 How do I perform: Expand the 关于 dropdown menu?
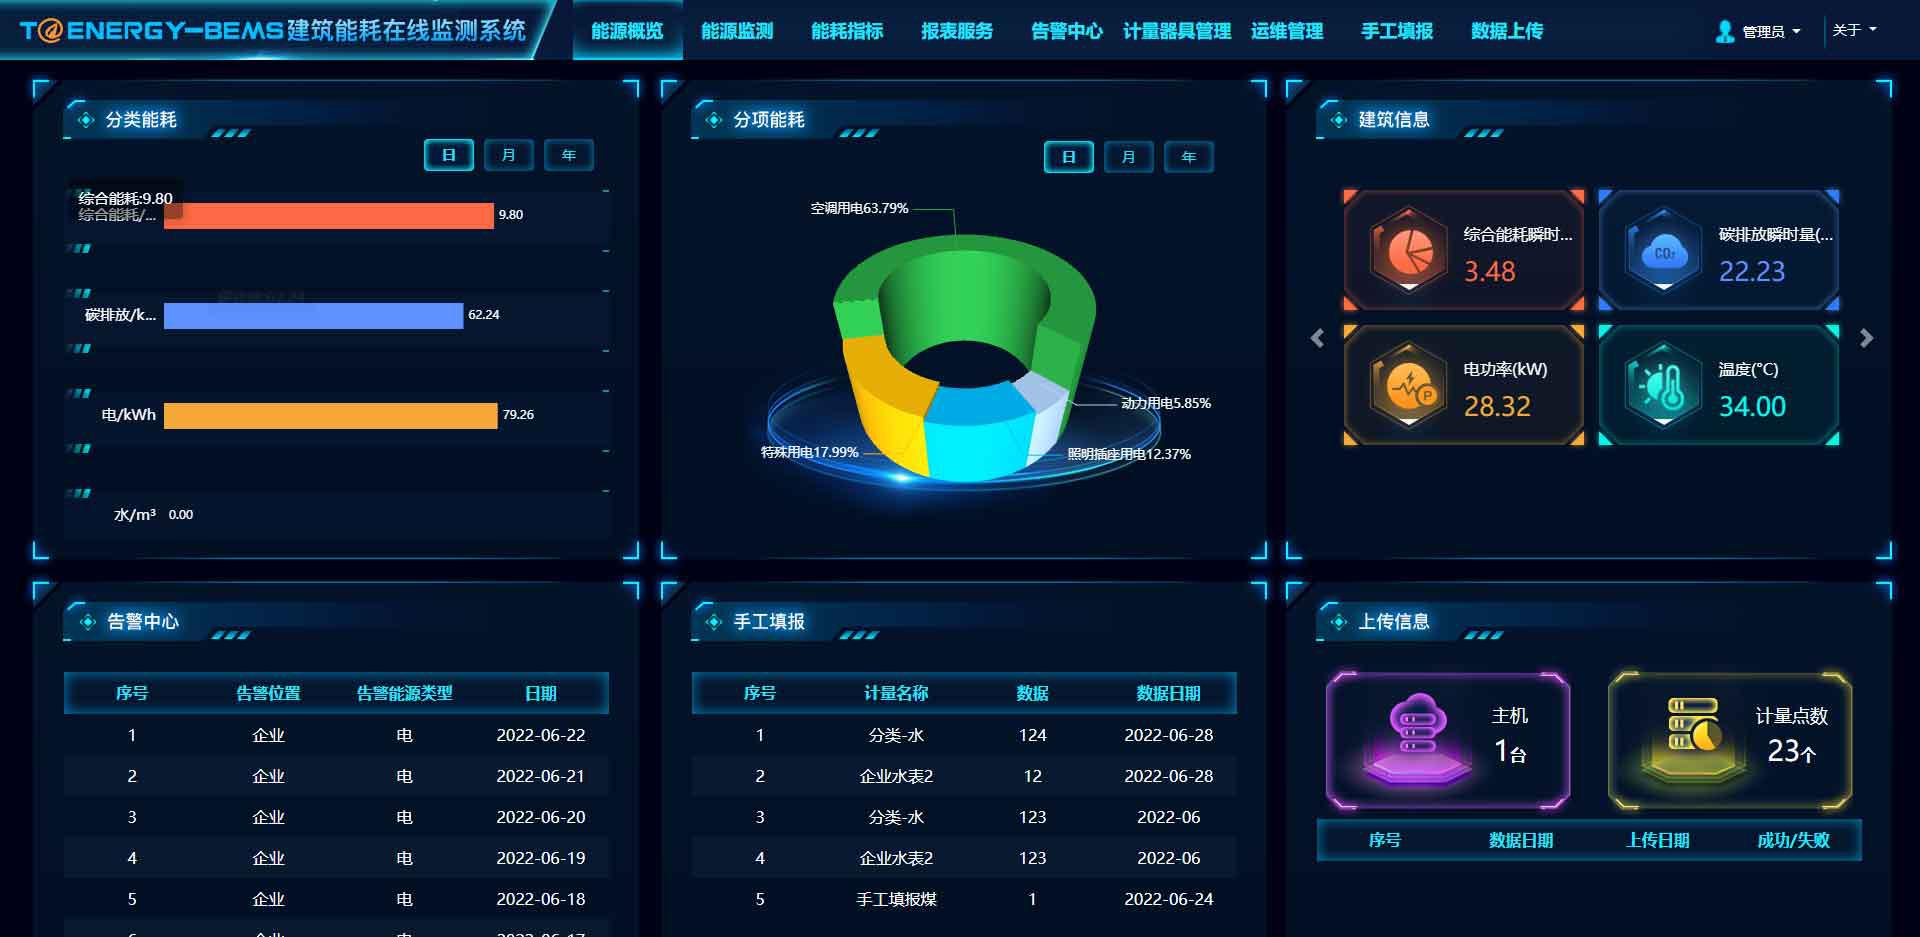1853,30
